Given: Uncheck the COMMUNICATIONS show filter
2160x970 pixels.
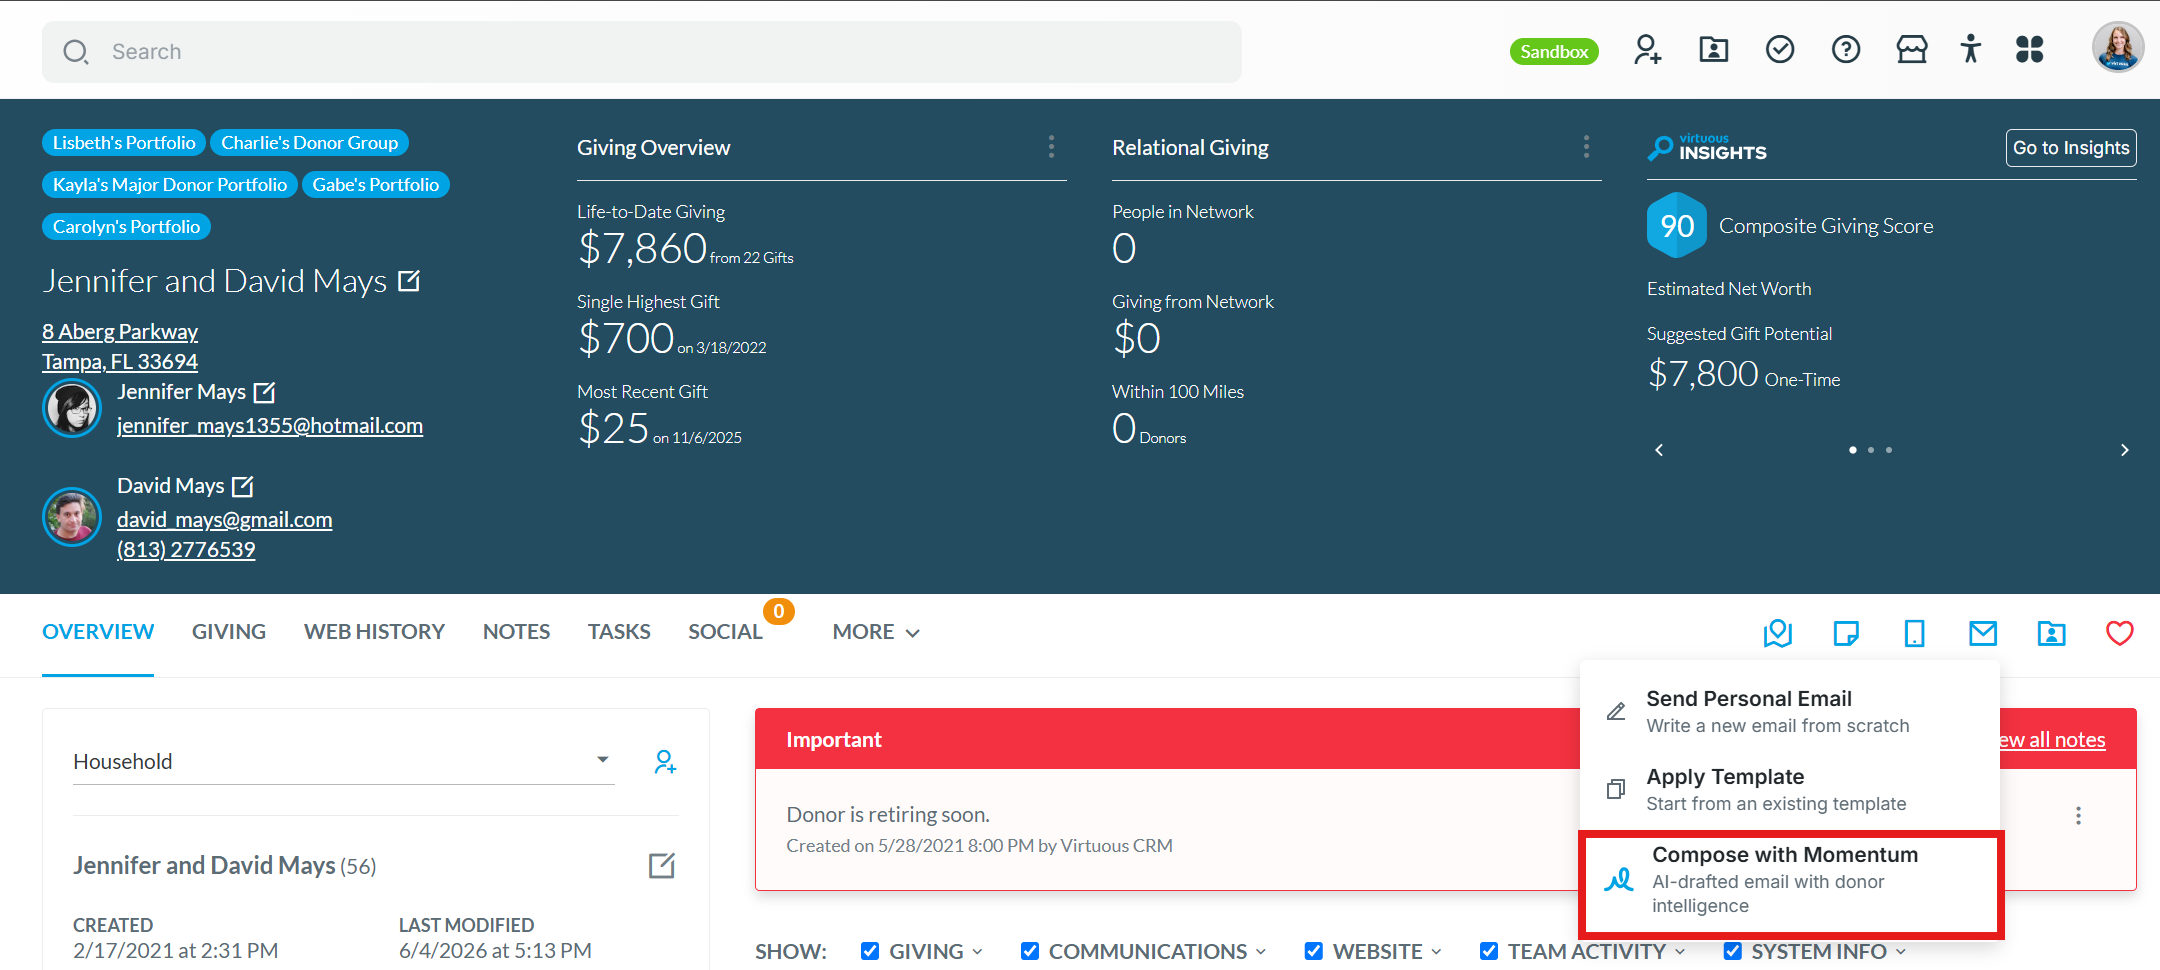Looking at the screenshot, I should click(1030, 951).
